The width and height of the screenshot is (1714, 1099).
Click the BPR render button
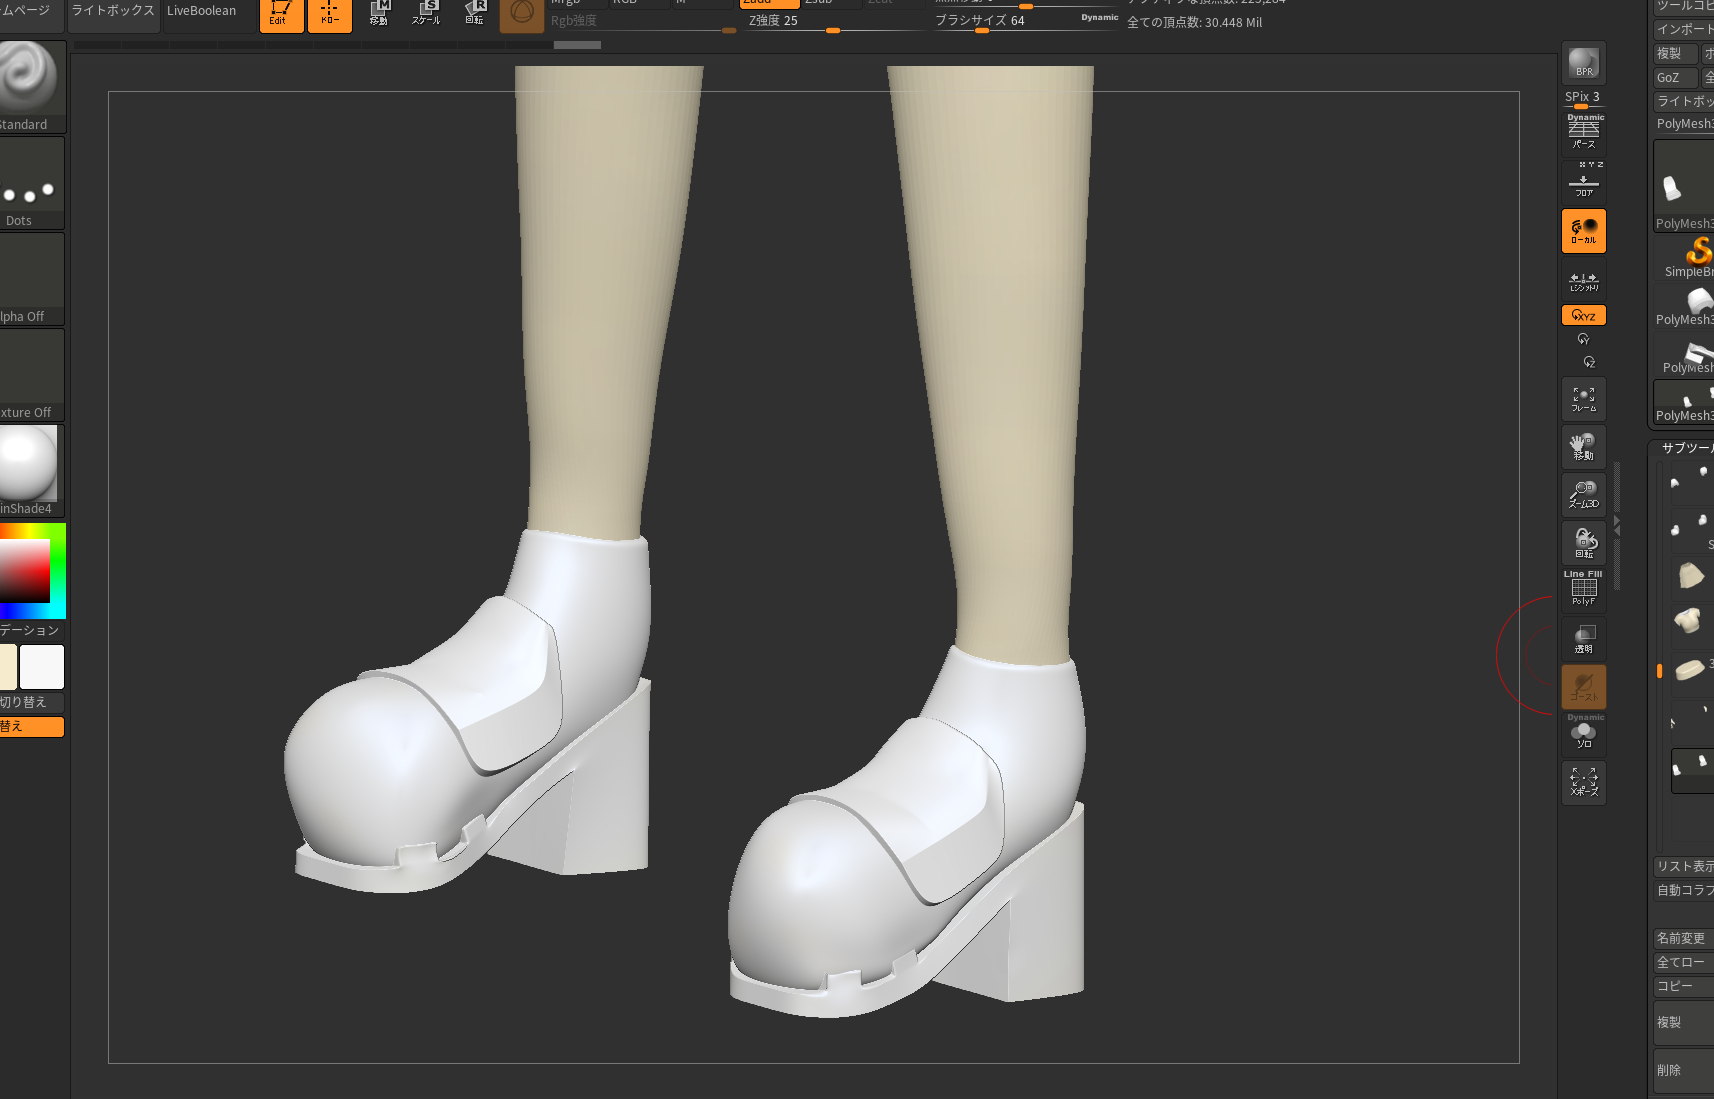tap(1583, 63)
